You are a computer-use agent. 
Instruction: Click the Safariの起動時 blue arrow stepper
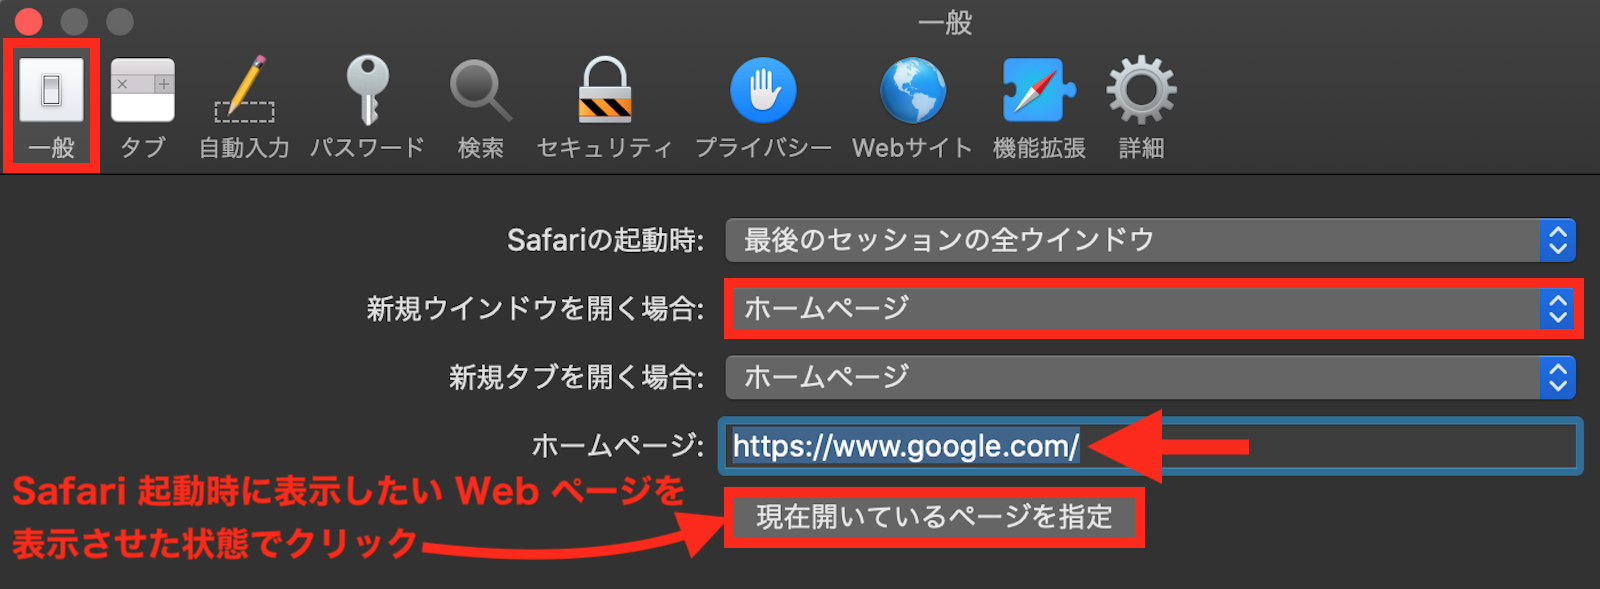(1557, 240)
